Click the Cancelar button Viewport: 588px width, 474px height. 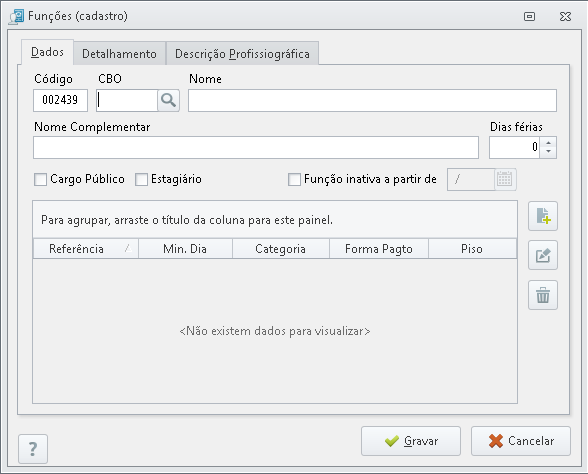point(521,441)
